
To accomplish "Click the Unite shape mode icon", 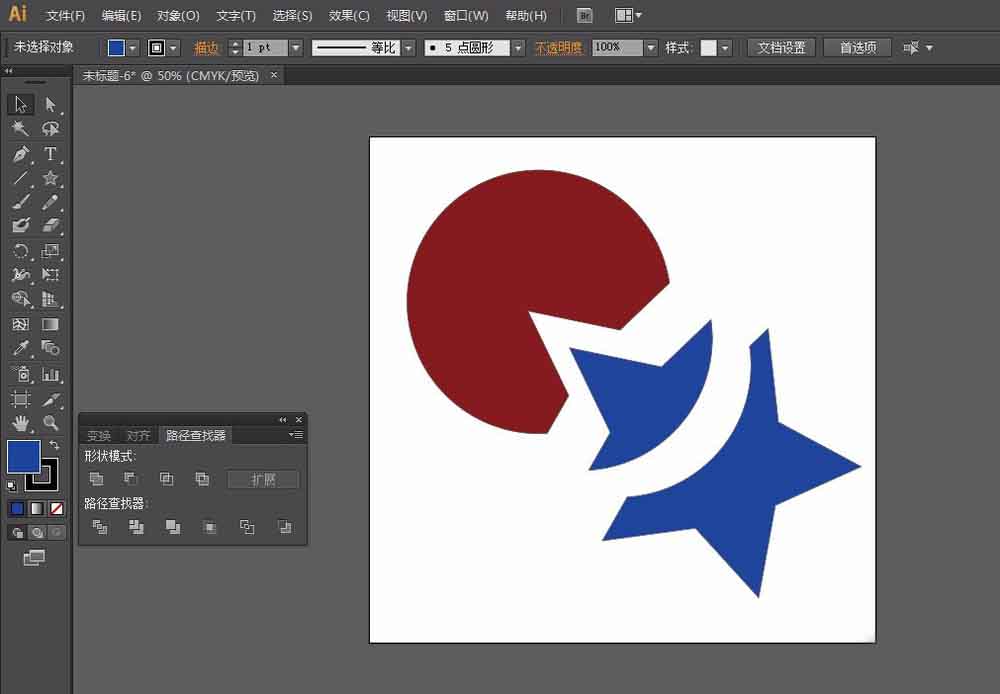I will click(96, 478).
